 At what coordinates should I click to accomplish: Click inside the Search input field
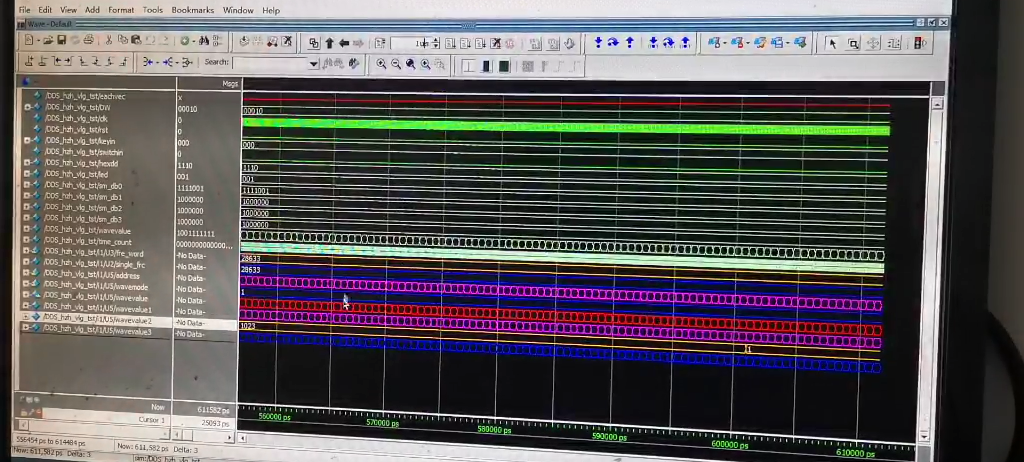tap(270, 63)
